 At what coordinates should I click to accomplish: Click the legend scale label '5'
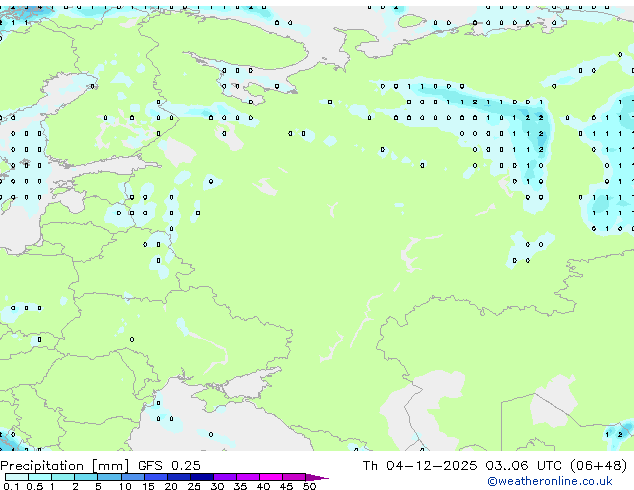pyautogui.click(x=98, y=486)
